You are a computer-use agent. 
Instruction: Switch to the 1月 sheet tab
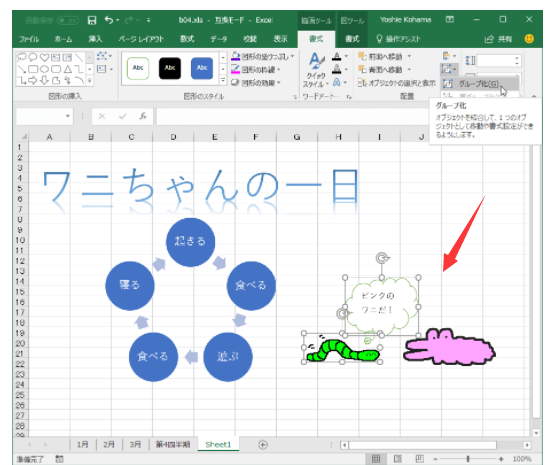click(x=82, y=445)
